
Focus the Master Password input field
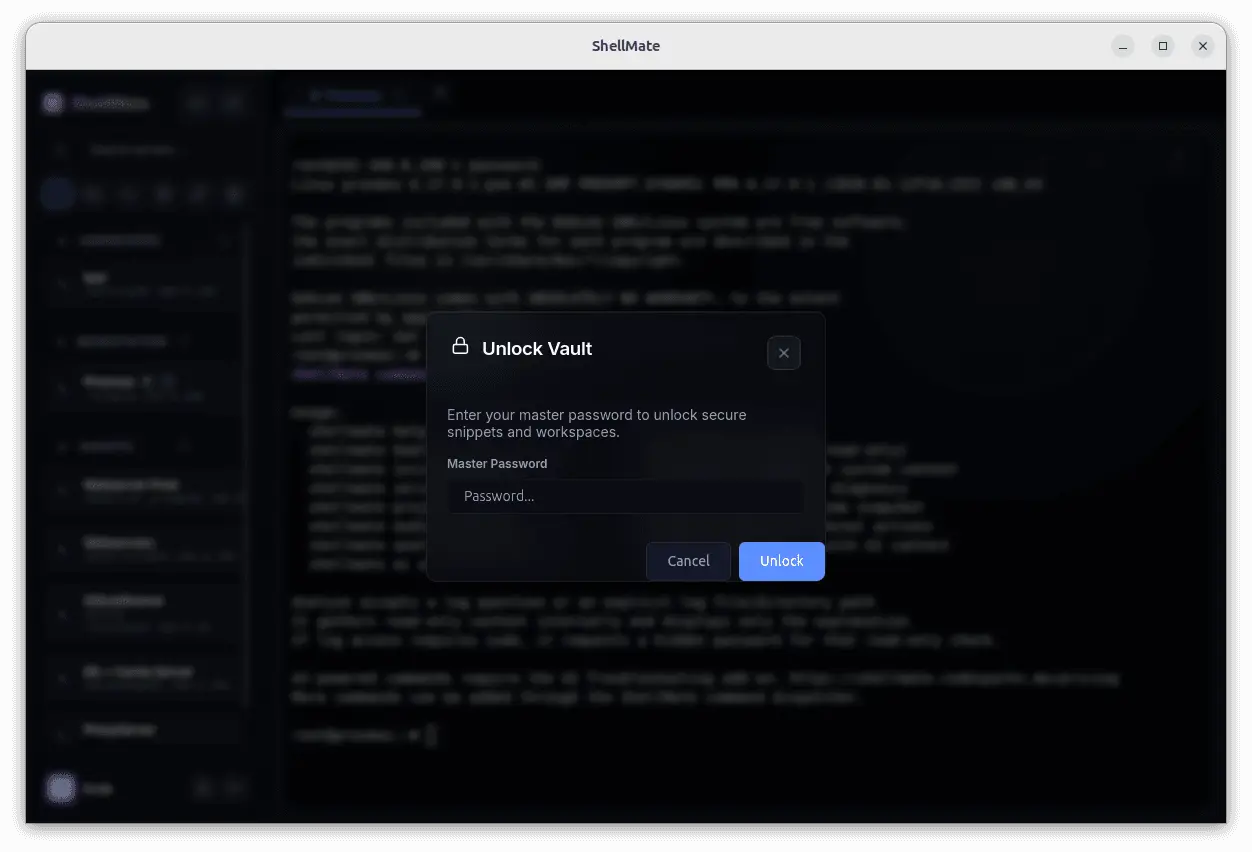tap(625, 496)
